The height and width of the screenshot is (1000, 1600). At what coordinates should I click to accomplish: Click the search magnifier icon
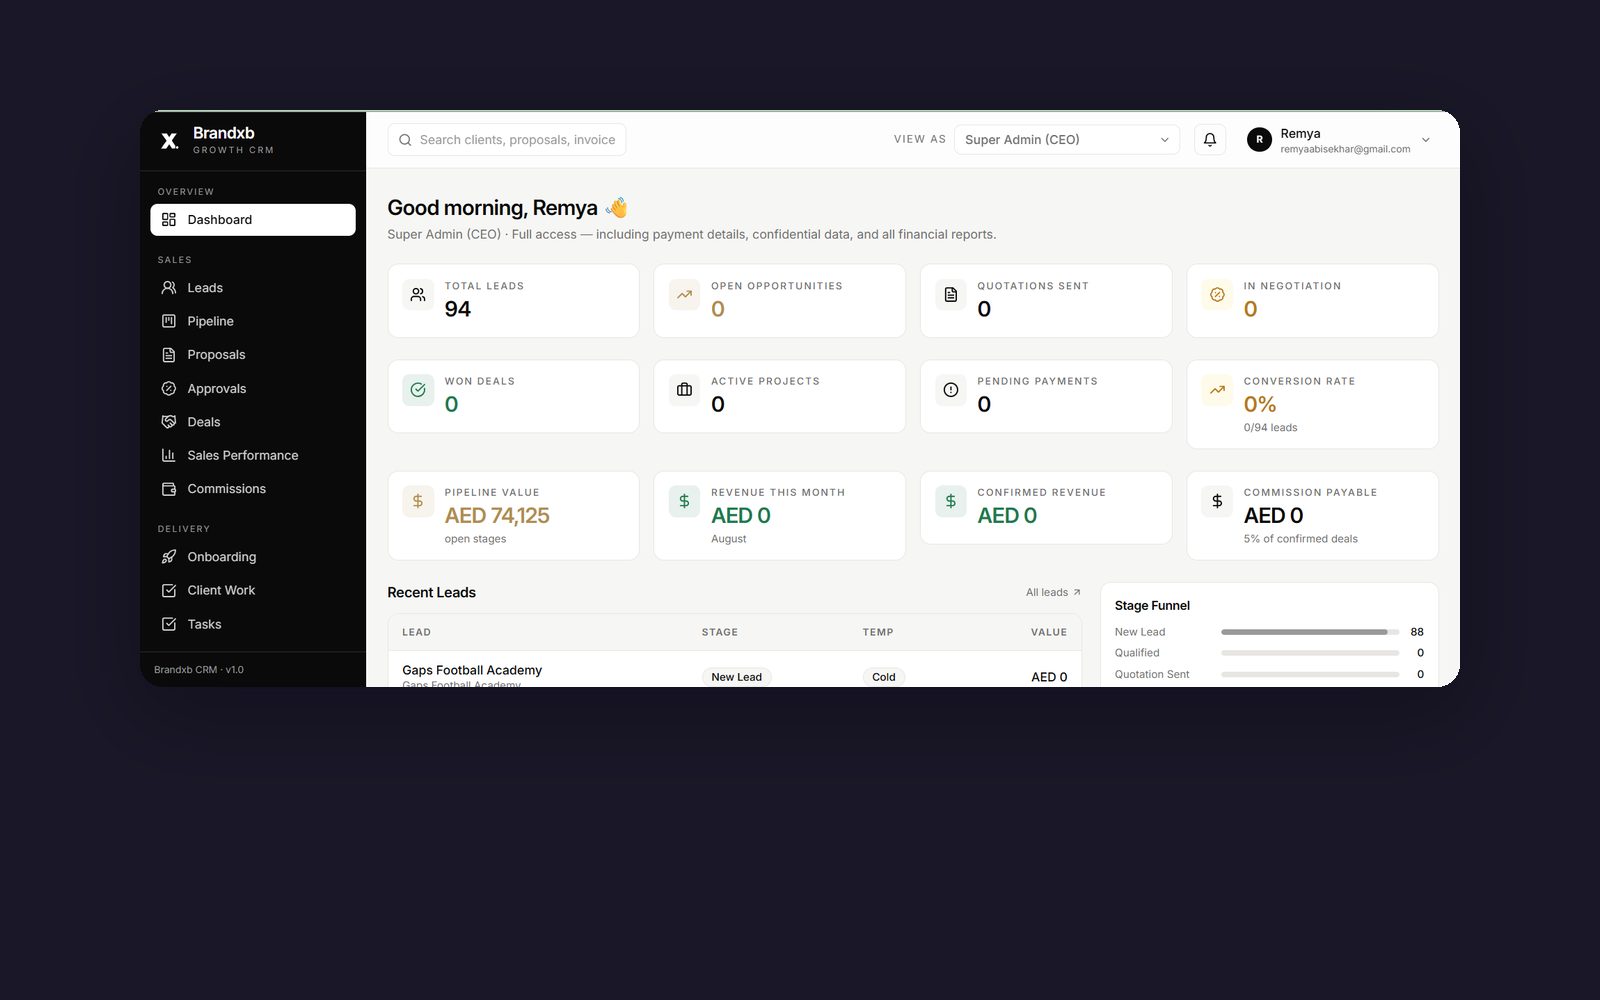tap(405, 140)
